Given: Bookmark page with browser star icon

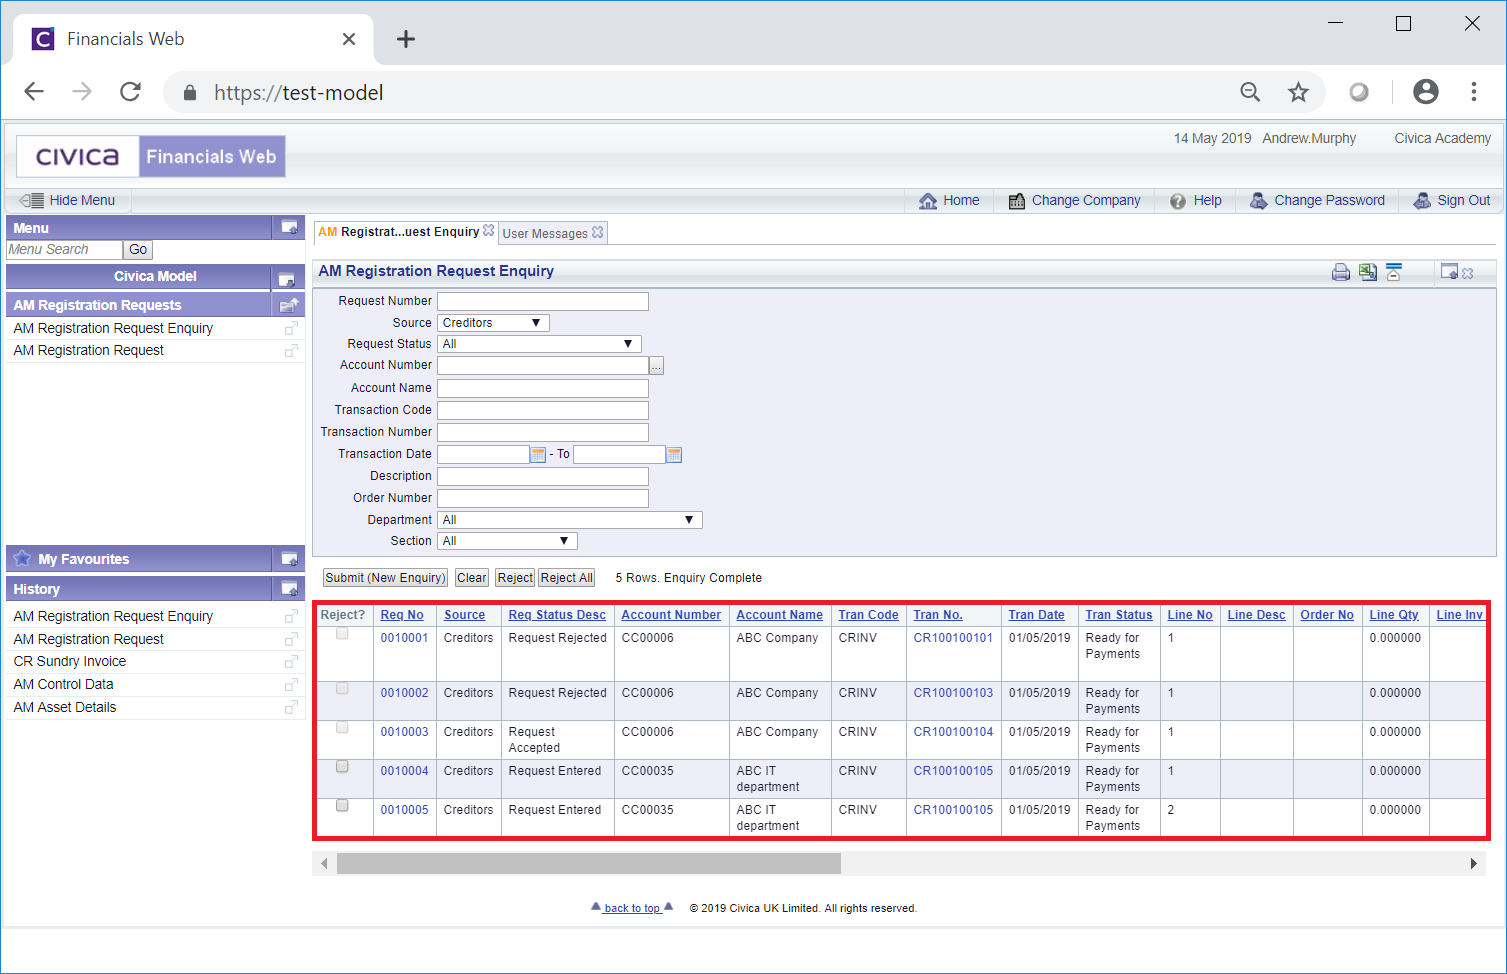Looking at the screenshot, I should [x=1298, y=93].
